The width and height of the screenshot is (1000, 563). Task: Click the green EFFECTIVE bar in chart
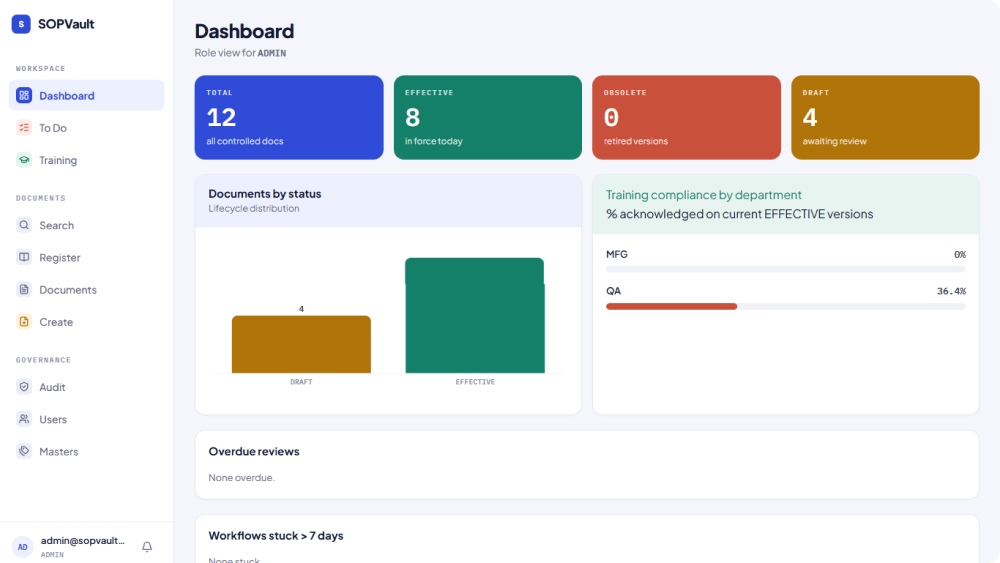[x=474, y=316]
